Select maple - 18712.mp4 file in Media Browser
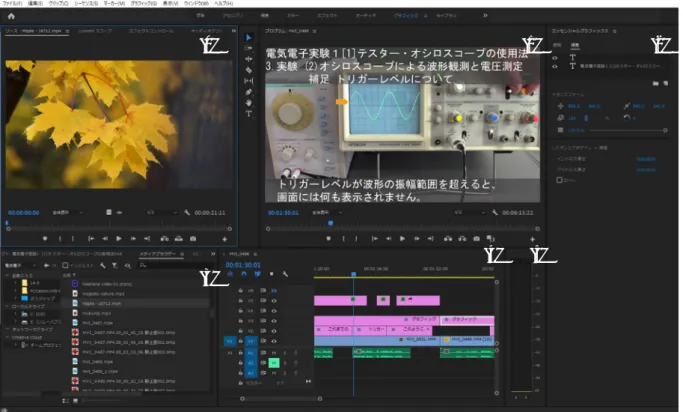Viewport: 683px width, 412px height. (101, 303)
